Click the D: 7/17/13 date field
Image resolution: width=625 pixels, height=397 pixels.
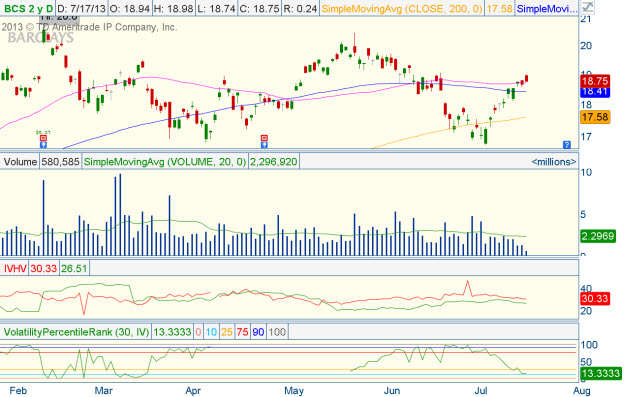[x=81, y=8]
